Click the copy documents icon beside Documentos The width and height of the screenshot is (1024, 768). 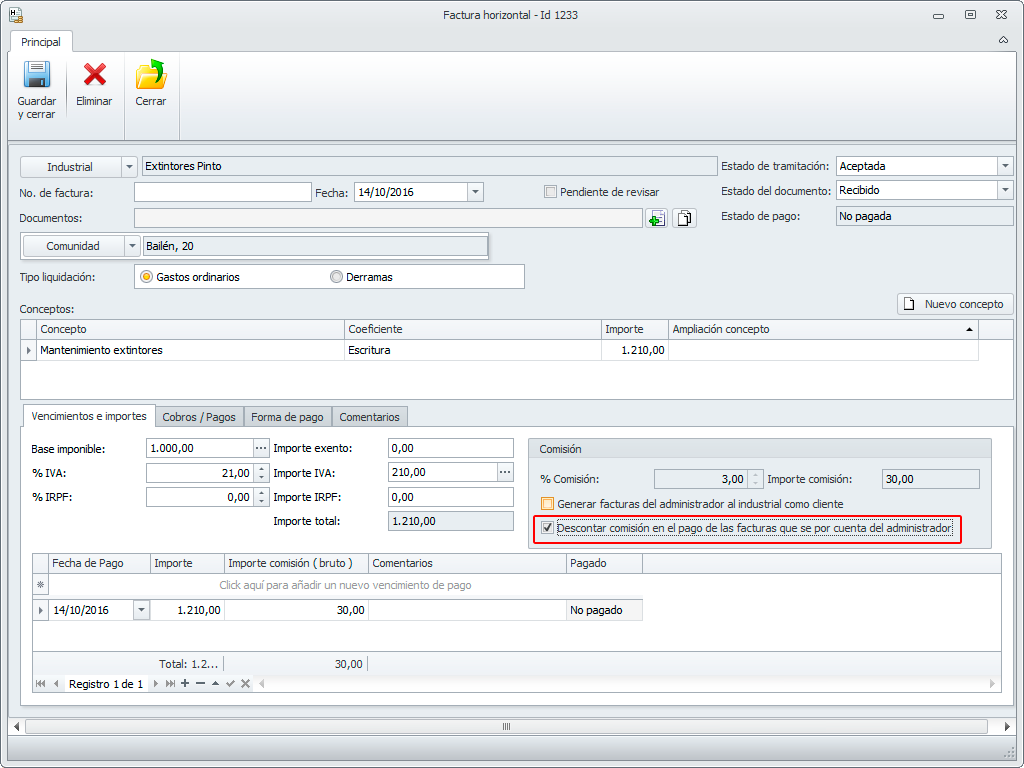click(x=684, y=218)
